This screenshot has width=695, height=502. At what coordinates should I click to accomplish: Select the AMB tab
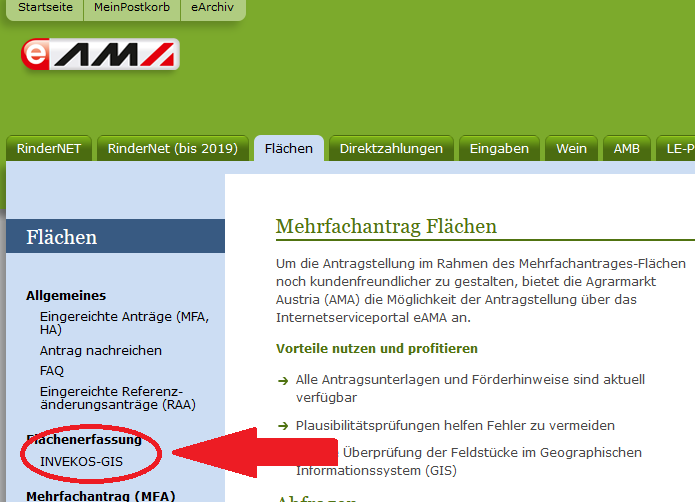tap(626, 149)
